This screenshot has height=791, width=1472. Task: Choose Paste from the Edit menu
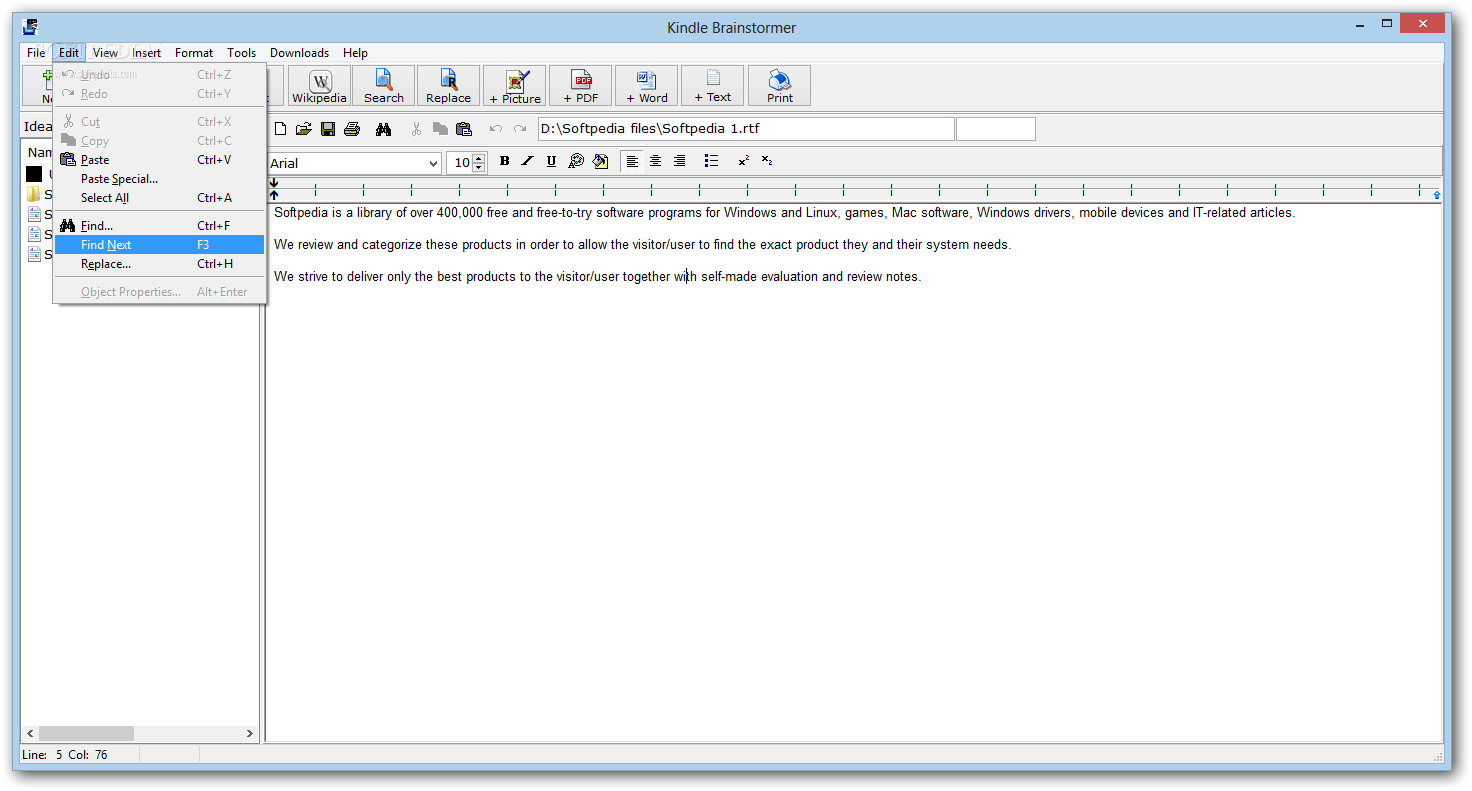[x=160, y=160]
